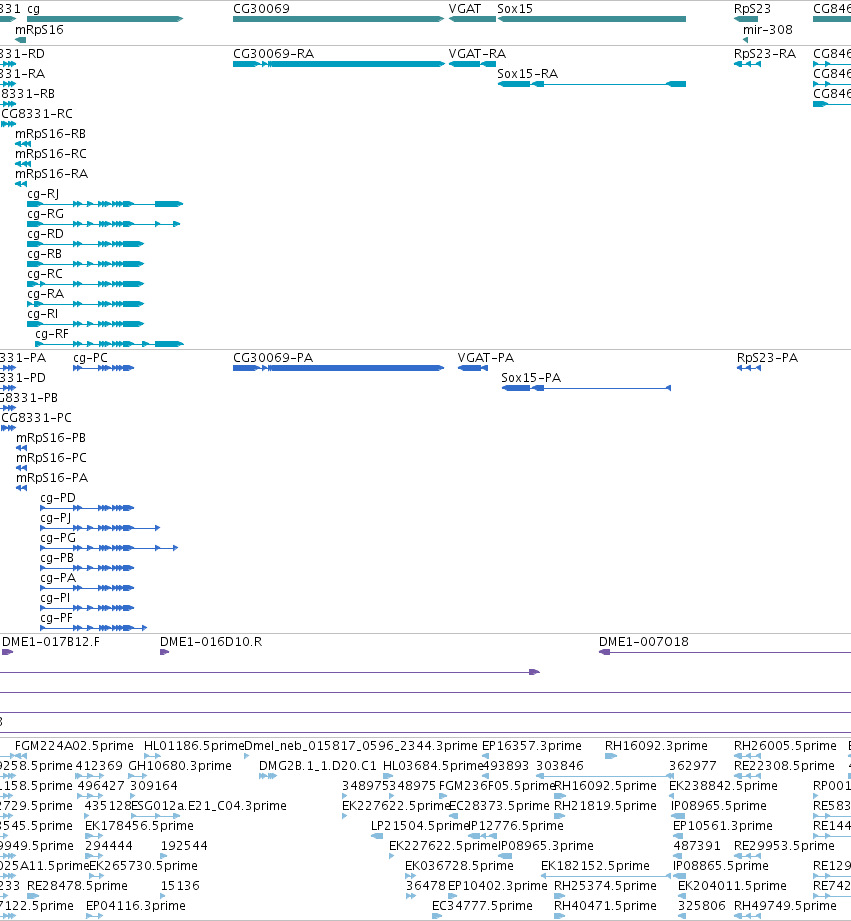Click the mRpS16-RA transcript label
The image size is (851, 921).
point(51,173)
